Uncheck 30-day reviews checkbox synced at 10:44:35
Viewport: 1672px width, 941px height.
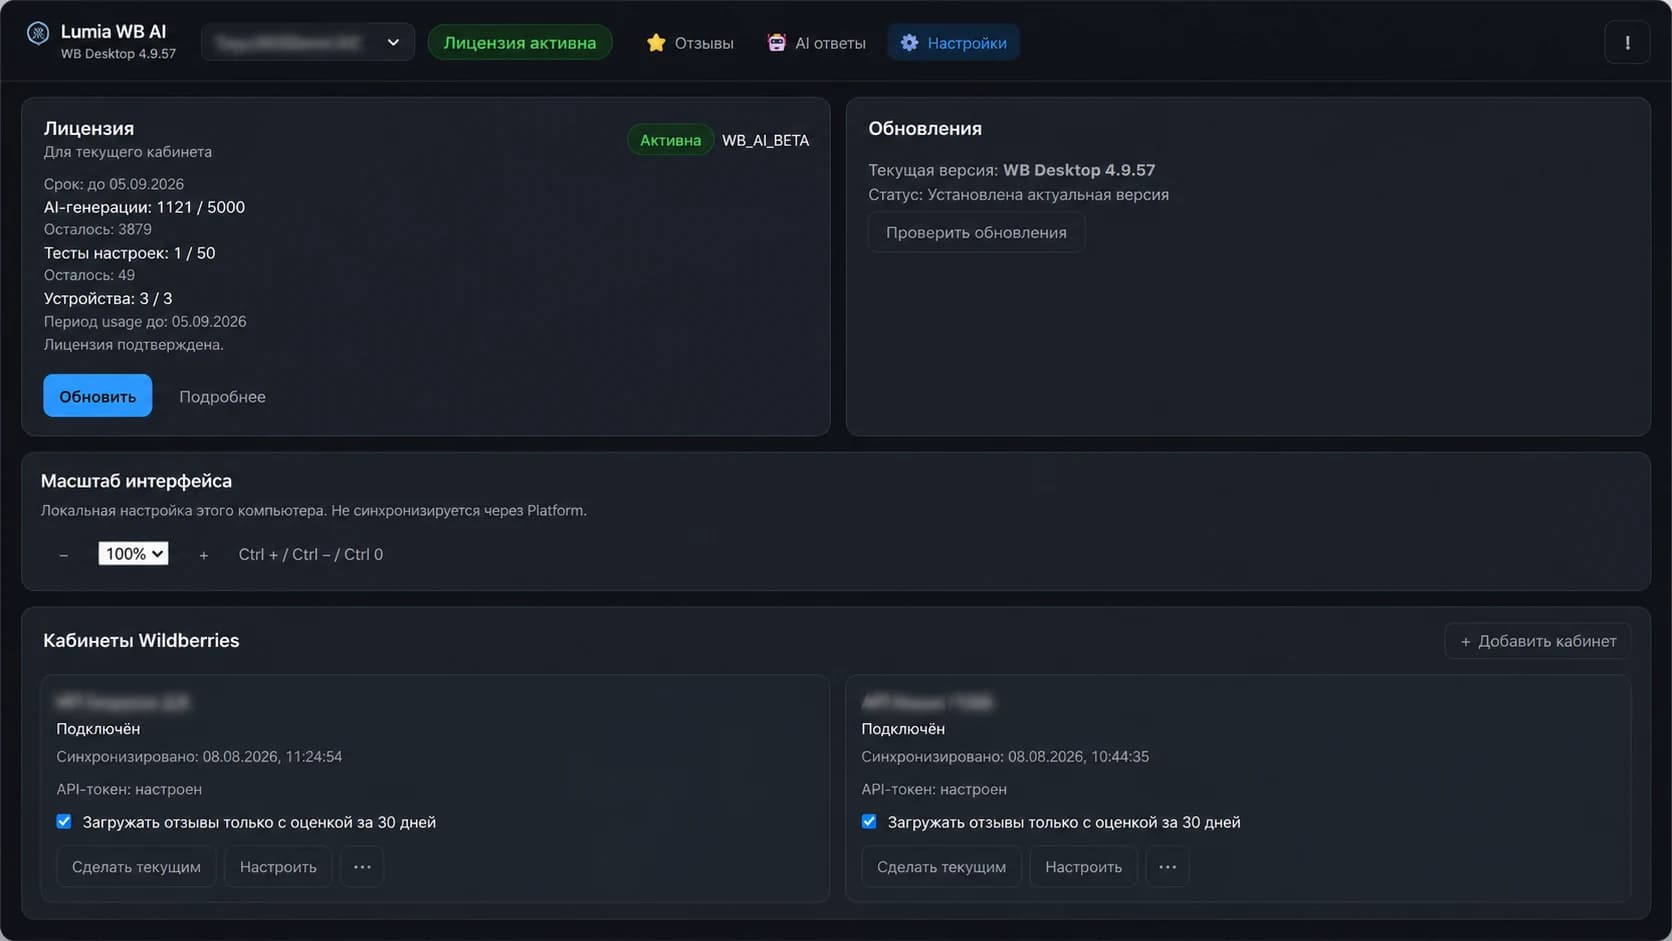point(869,822)
